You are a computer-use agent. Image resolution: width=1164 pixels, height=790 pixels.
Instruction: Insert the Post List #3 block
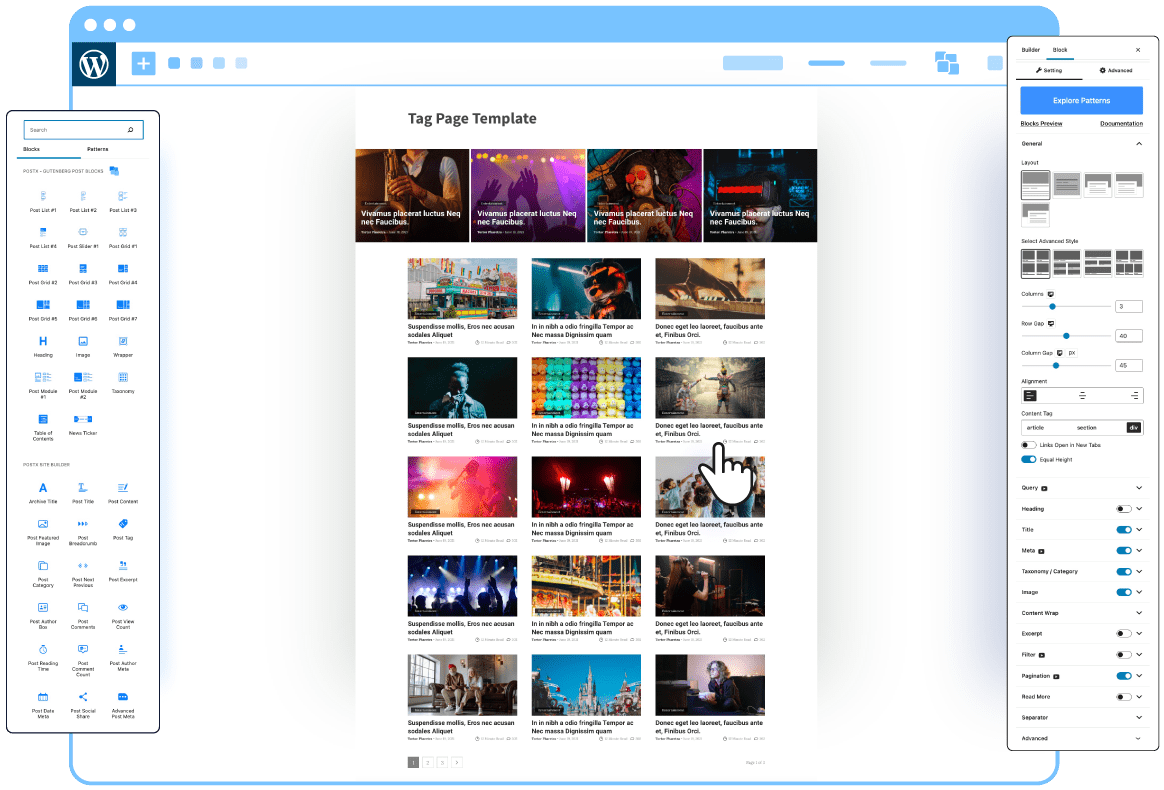point(123,201)
